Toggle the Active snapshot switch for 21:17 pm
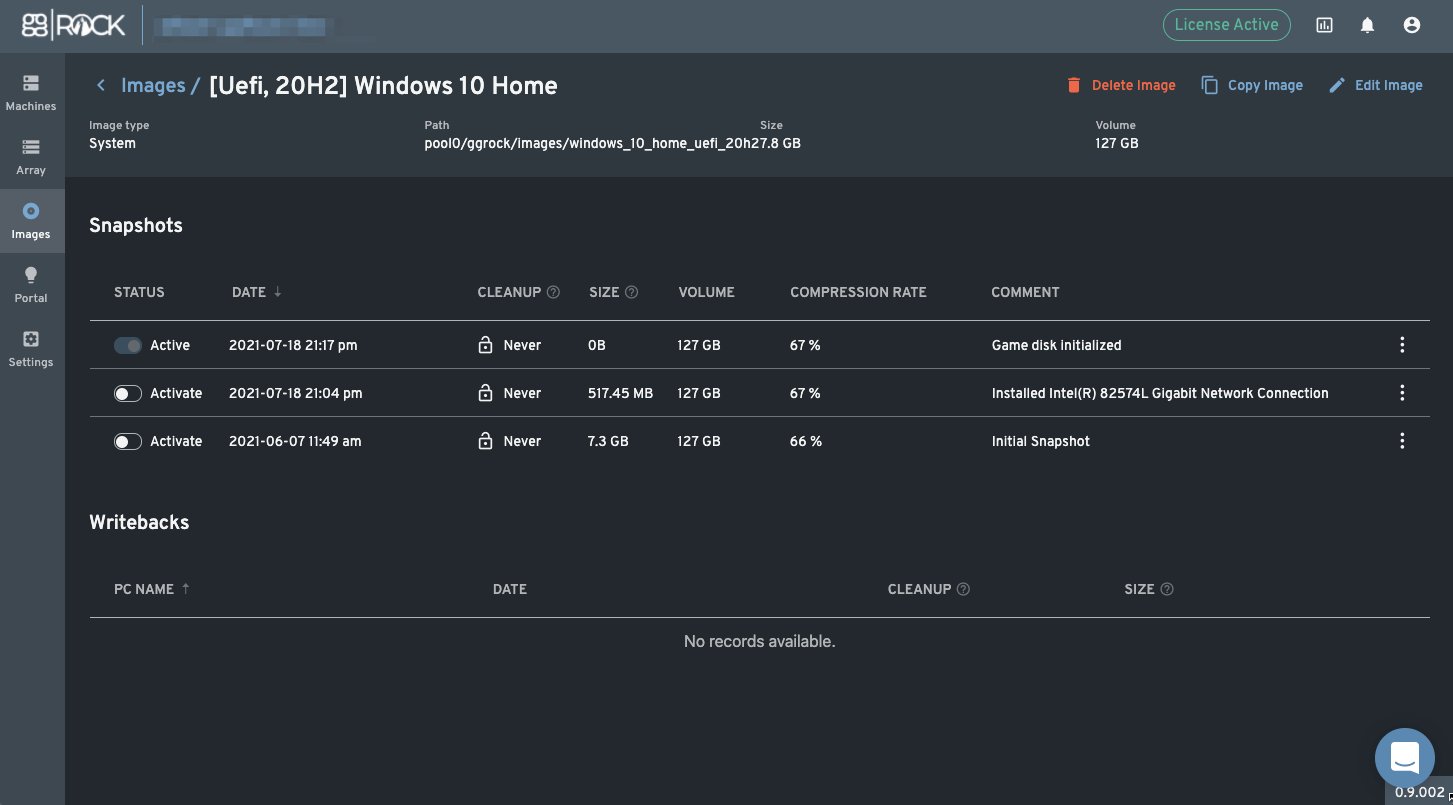This screenshot has height=805, width=1453. pyautogui.click(x=128, y=345)
